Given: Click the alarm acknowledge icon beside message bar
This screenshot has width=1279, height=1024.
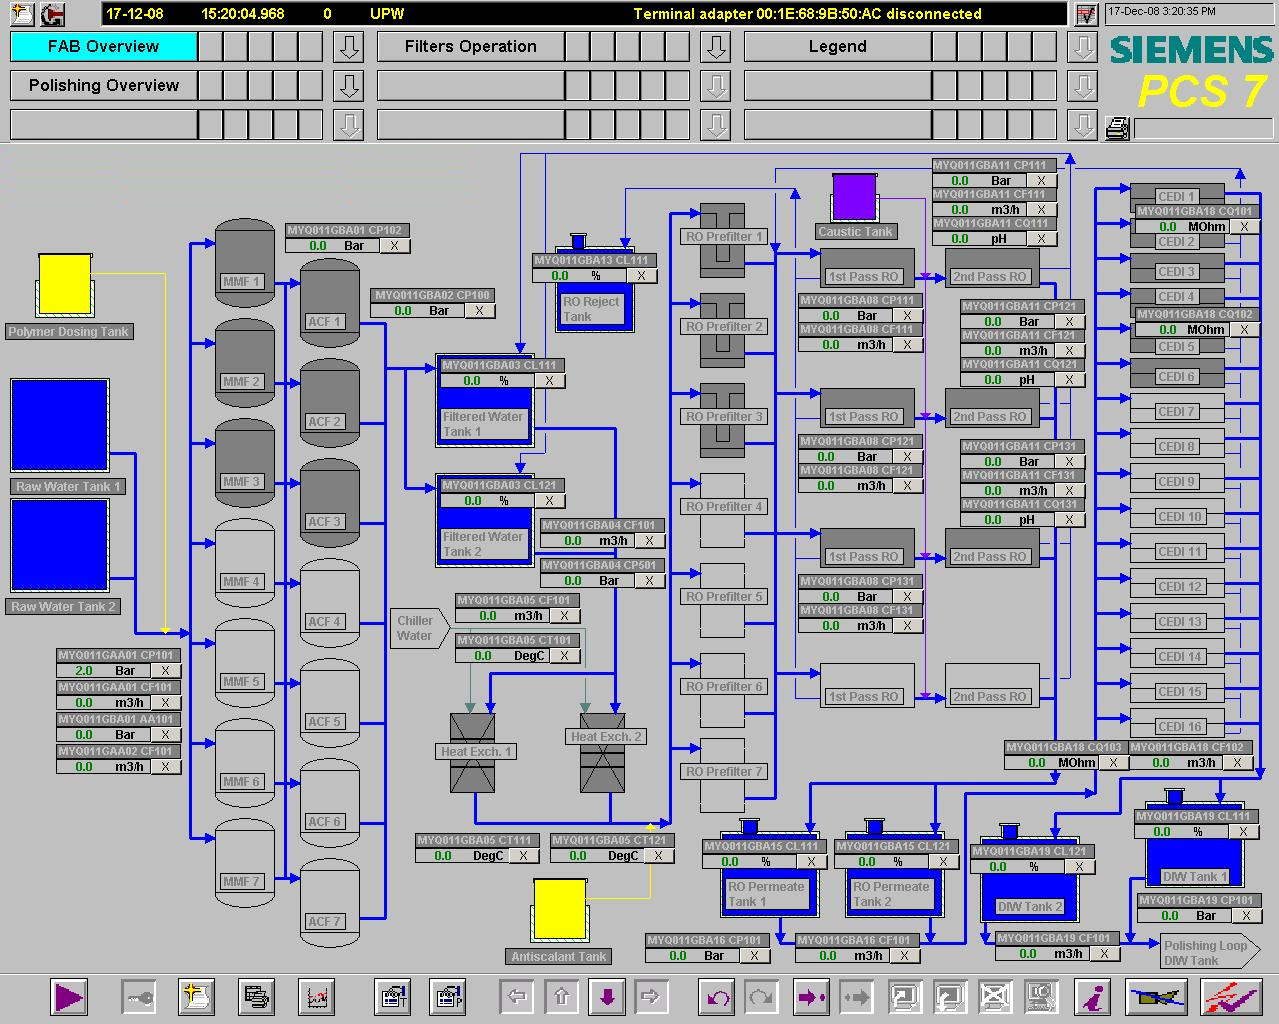Looking at the screenshot, I should (1085, 14).
